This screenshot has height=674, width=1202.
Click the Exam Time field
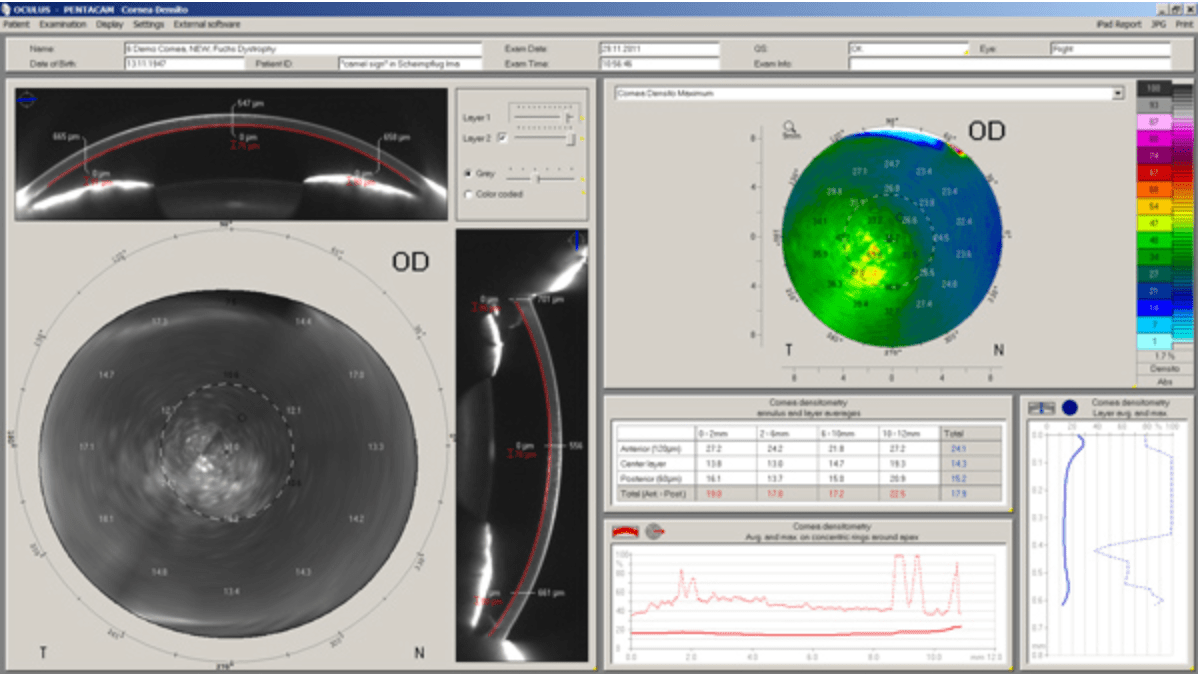pos(659,64)
